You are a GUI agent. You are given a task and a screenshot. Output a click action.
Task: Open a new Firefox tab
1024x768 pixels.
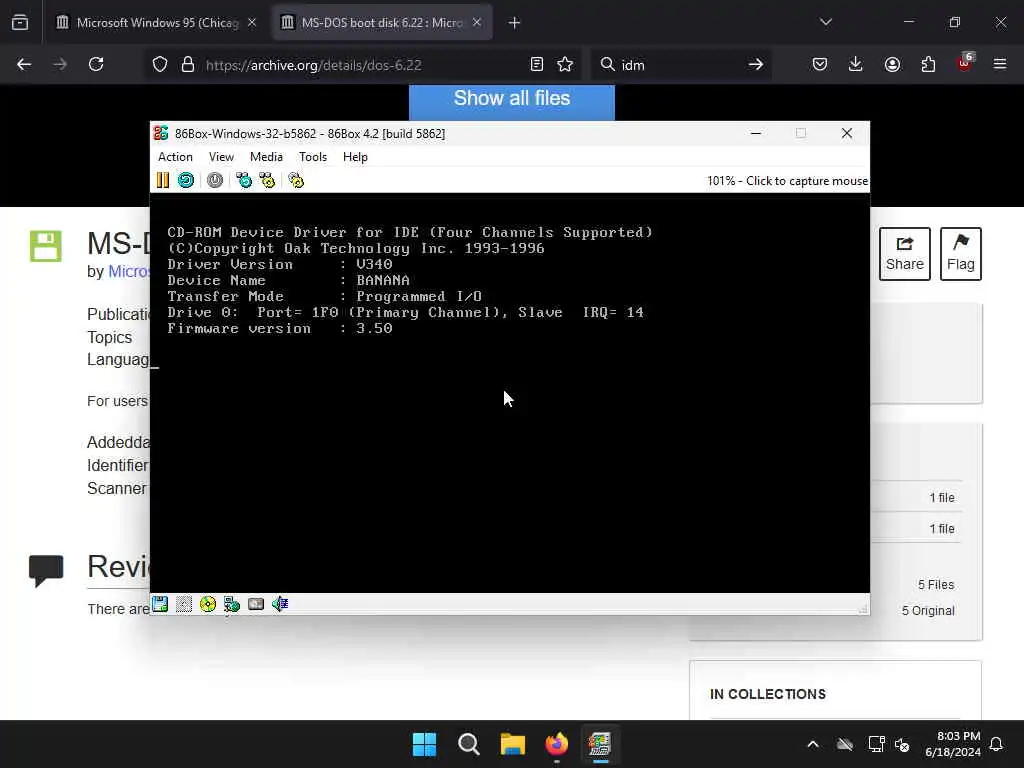click(x=515, y=23)
